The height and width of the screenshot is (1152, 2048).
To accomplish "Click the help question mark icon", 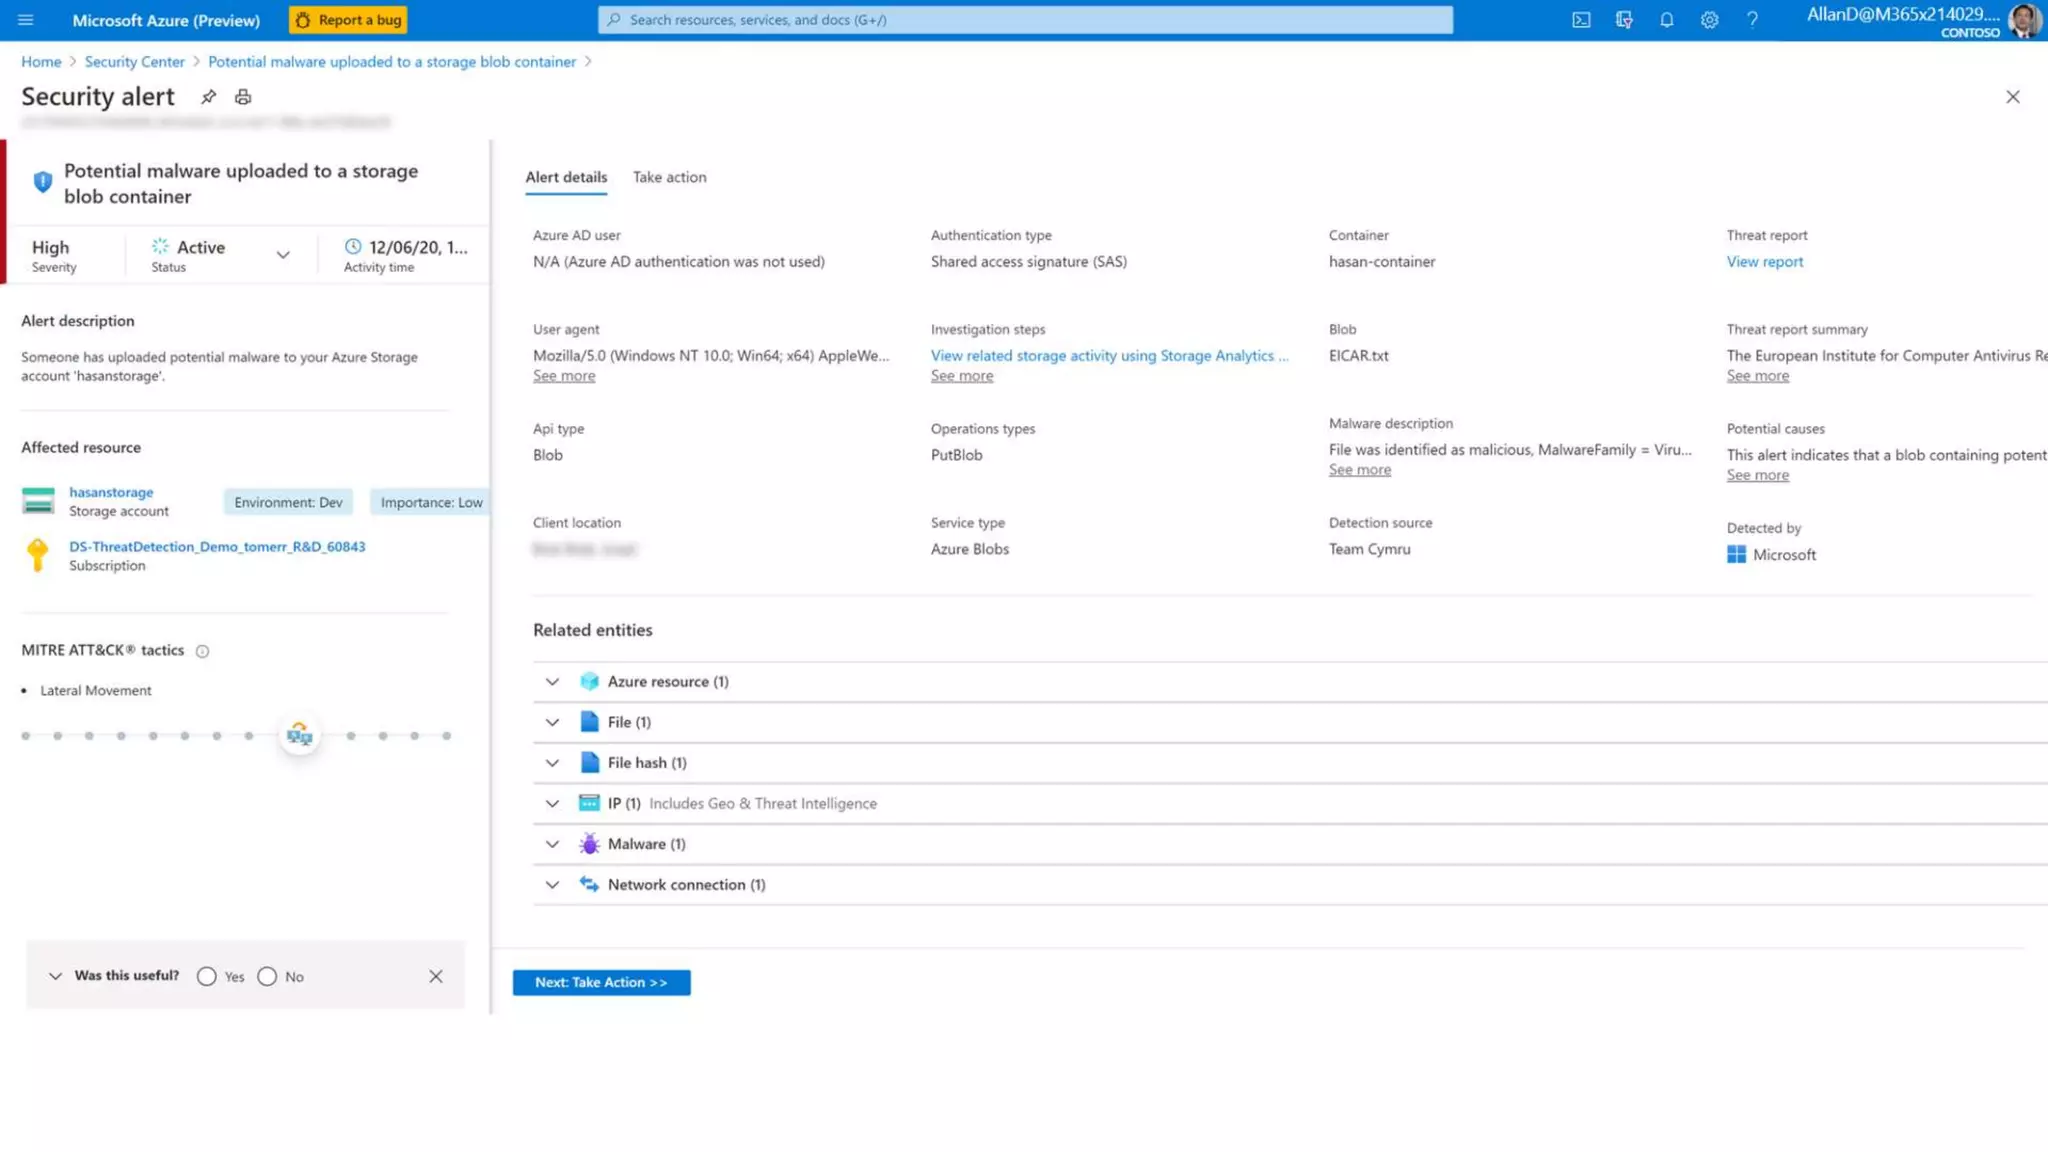I will pos(1752,20).
